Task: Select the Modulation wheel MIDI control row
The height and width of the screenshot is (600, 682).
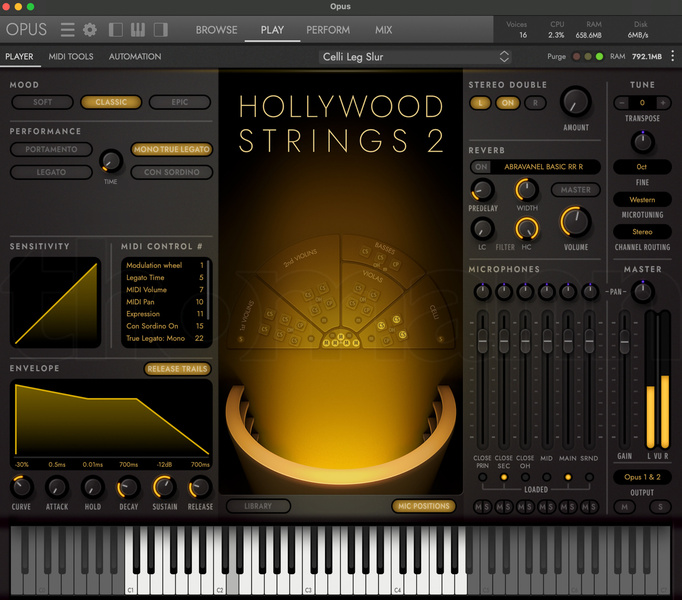Action: click(x=165, y=265)
